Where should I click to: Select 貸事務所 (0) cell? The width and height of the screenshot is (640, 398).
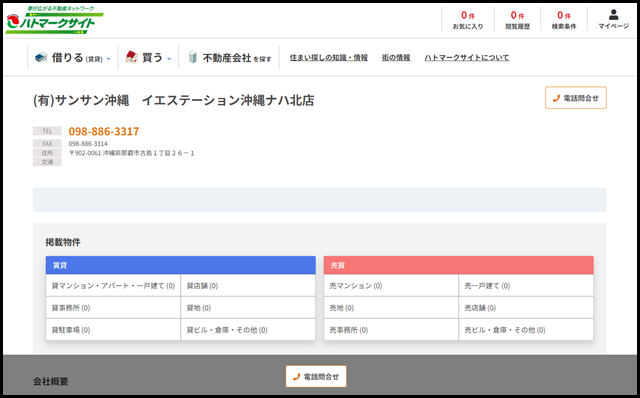point(113,308)
